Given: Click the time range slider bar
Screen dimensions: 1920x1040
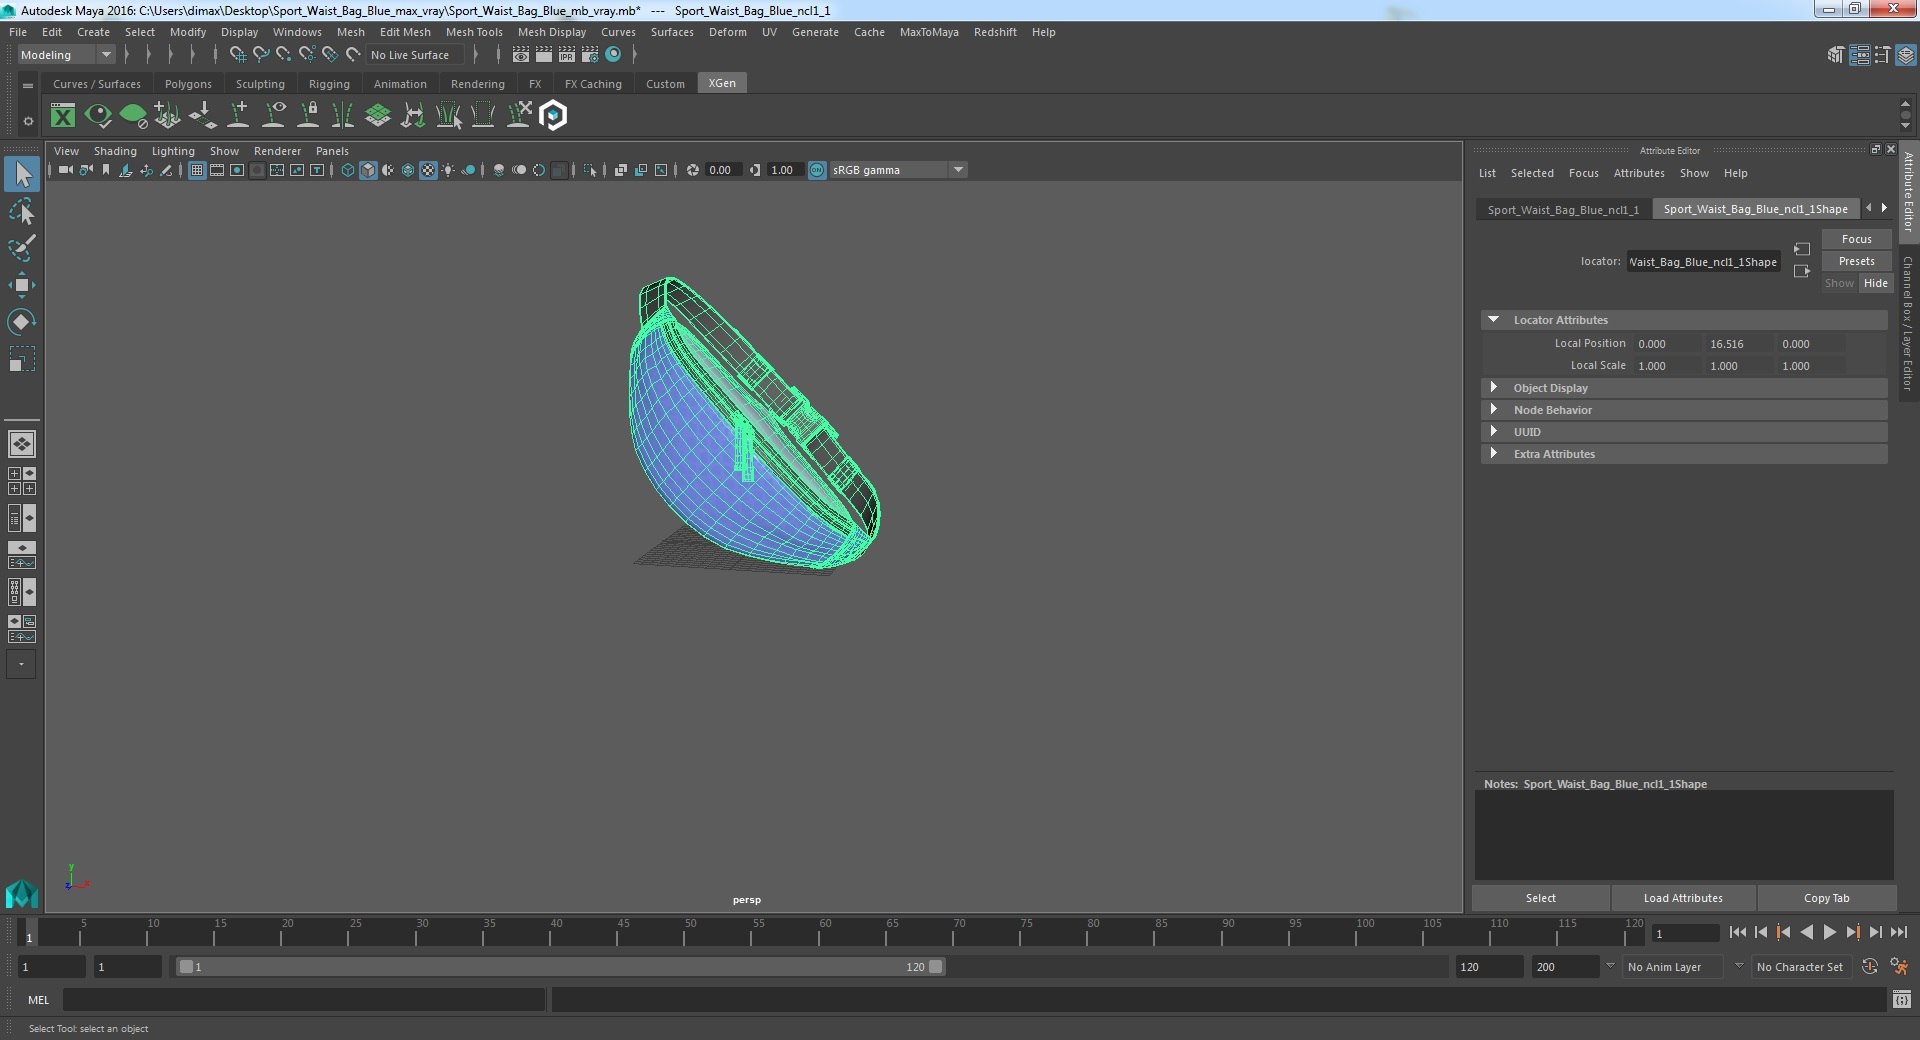Looking at the screenshot, I should pos(560,967).
